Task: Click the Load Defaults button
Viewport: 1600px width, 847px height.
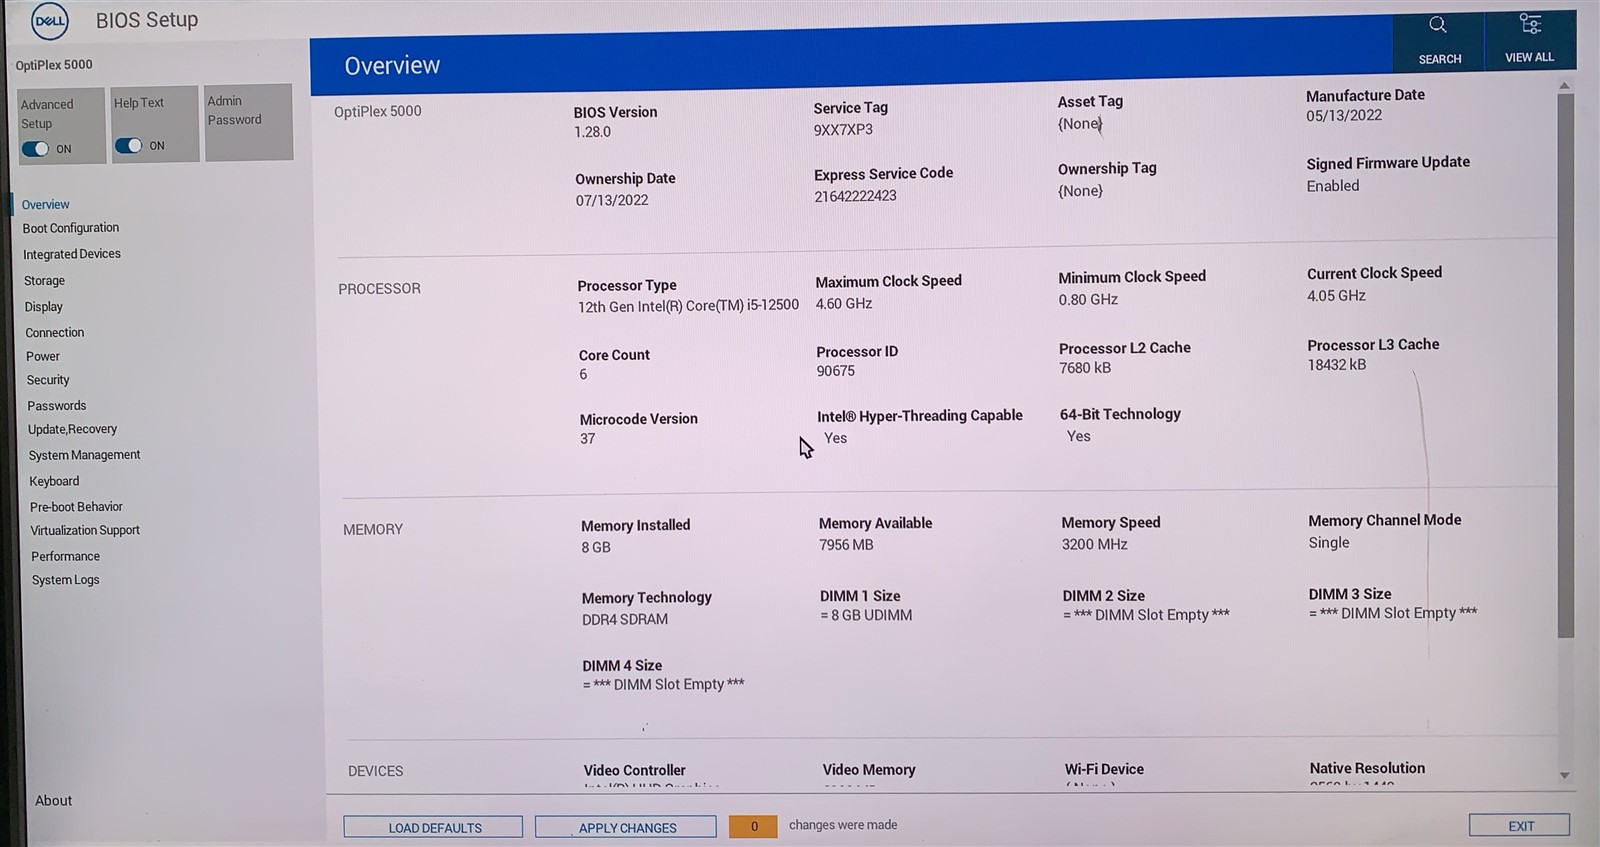Action: click(433, 827)
